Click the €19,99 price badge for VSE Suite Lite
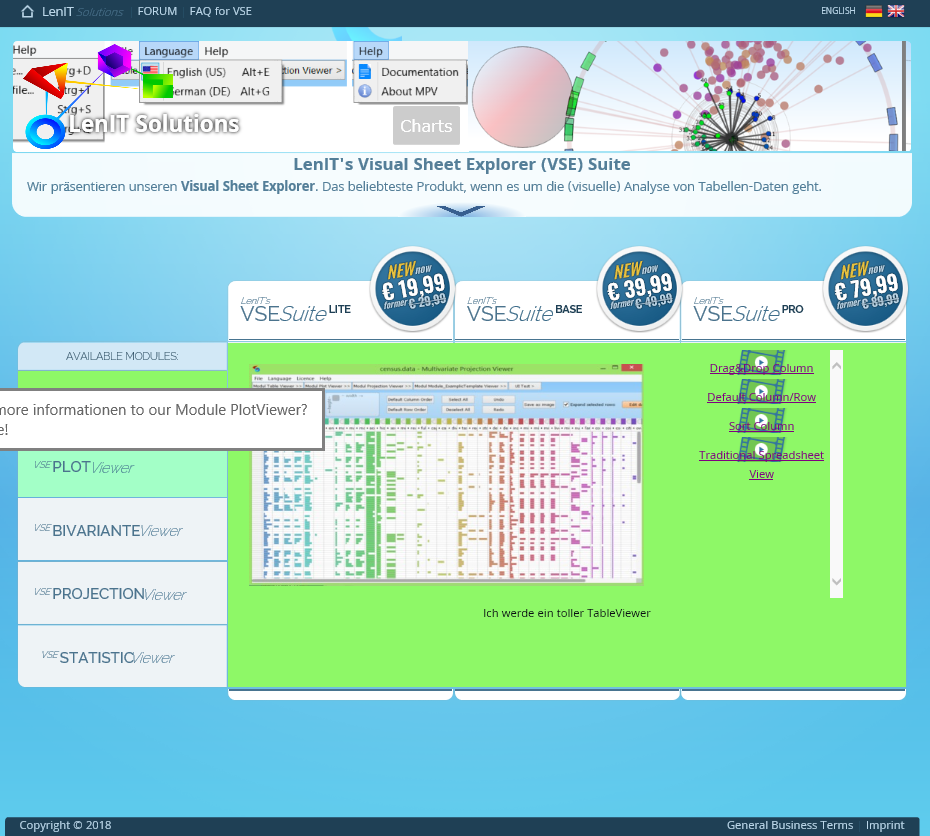Viewport: 930px width, 836px height. [x=412, y=289]
